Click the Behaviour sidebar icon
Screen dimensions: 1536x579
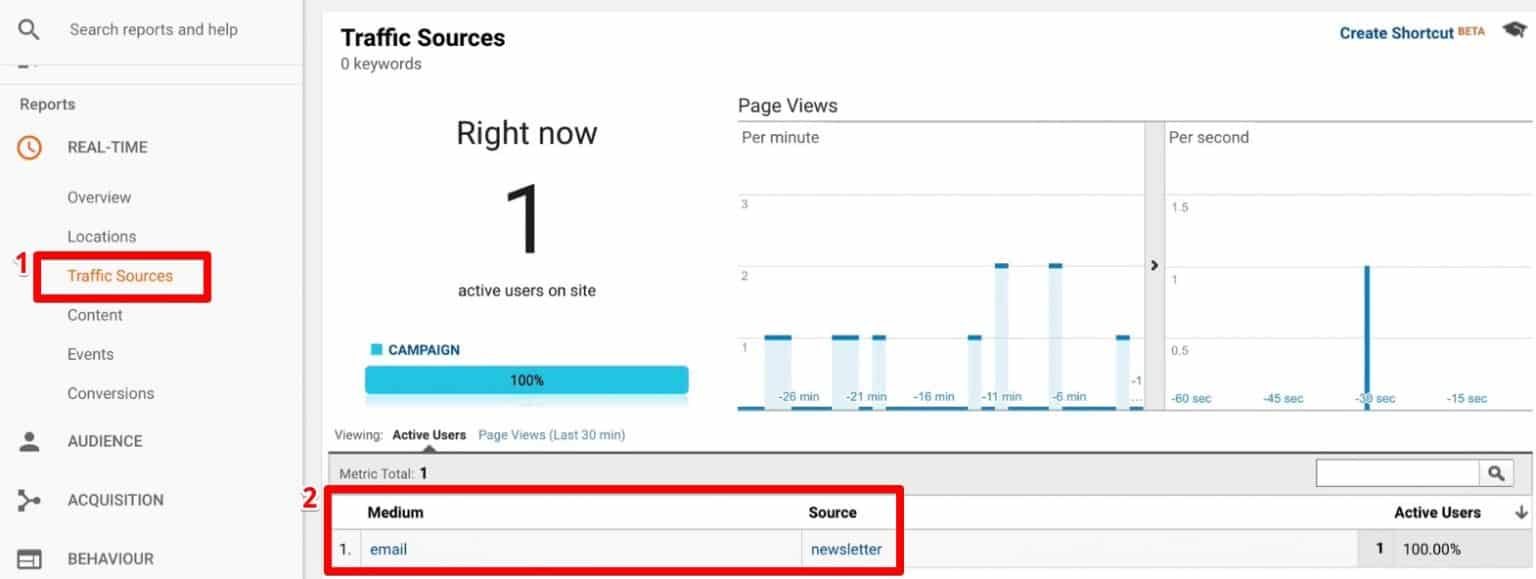29,558
